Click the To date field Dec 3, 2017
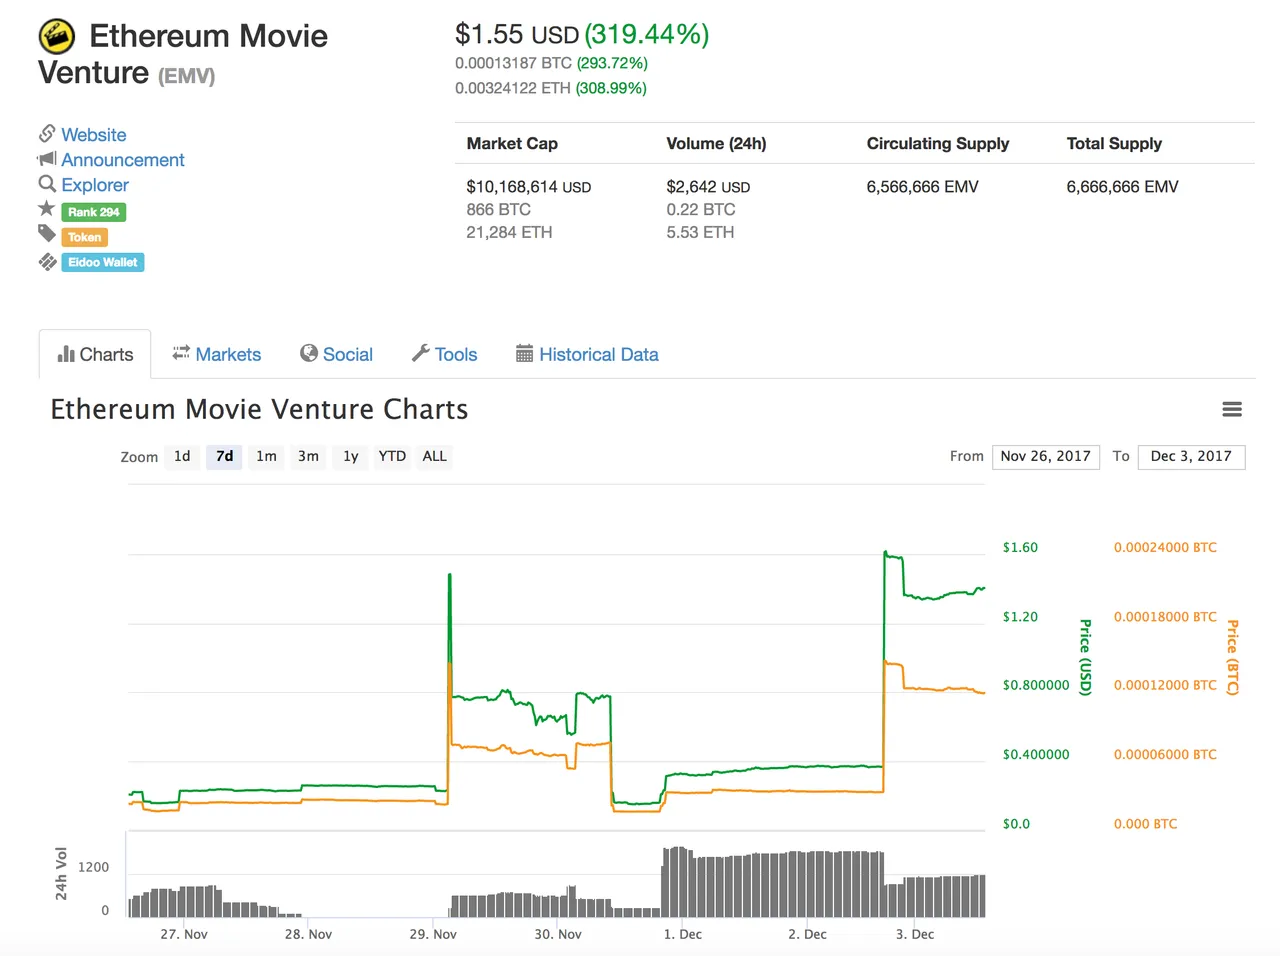 (x=1192, y=457)
